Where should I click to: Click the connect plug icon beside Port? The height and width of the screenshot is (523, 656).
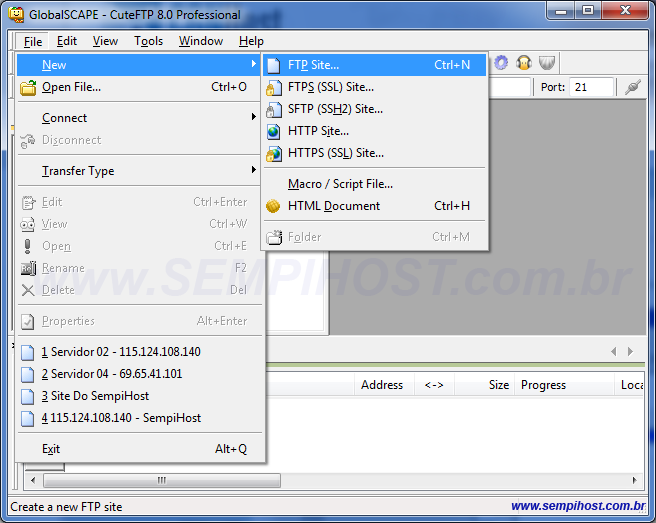(x=633, y=87)
